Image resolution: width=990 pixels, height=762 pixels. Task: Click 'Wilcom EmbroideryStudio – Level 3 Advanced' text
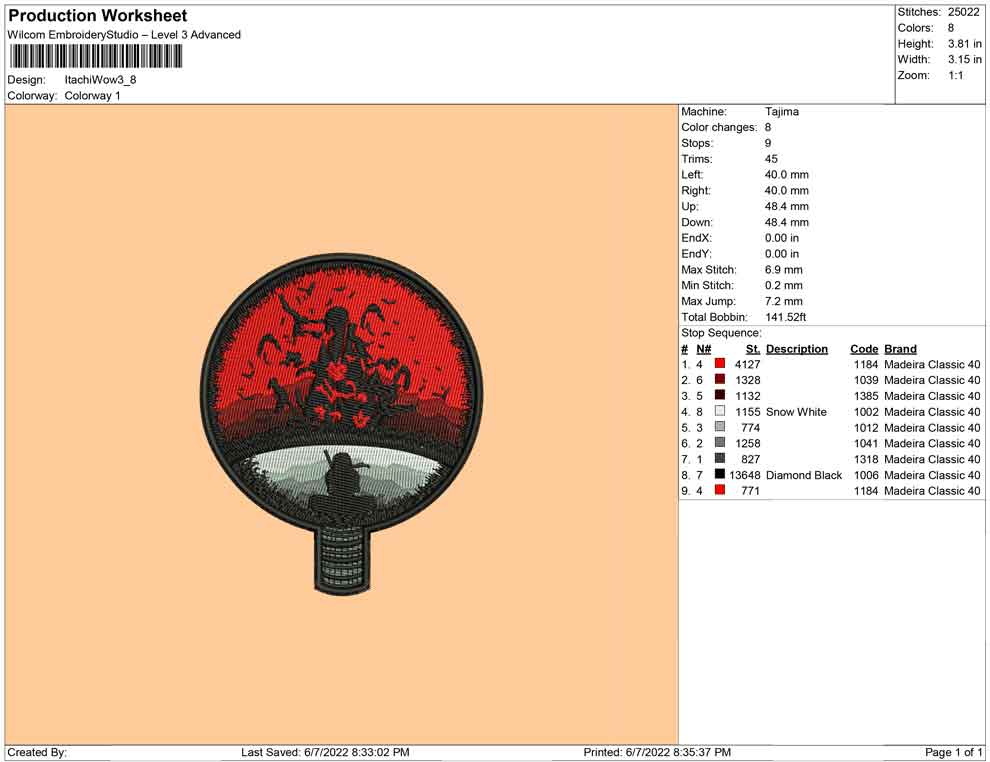(x=124, y=35)
